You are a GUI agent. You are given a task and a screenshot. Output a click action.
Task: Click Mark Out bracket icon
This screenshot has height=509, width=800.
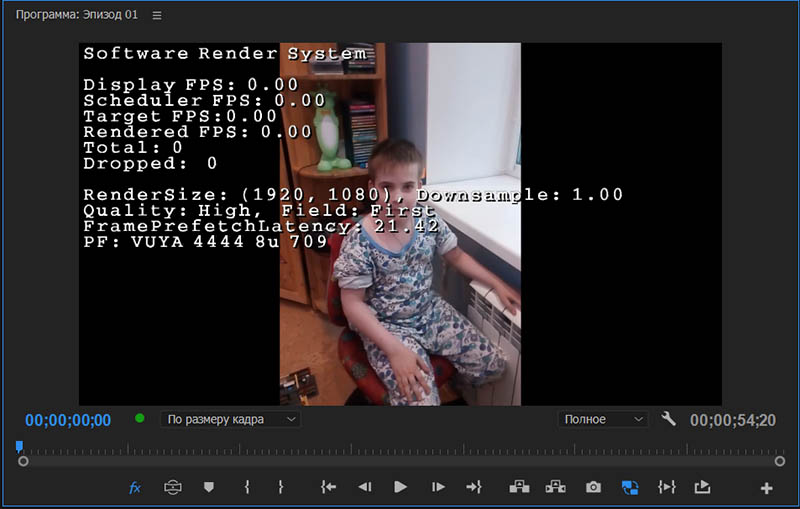(x=281, y=487)
